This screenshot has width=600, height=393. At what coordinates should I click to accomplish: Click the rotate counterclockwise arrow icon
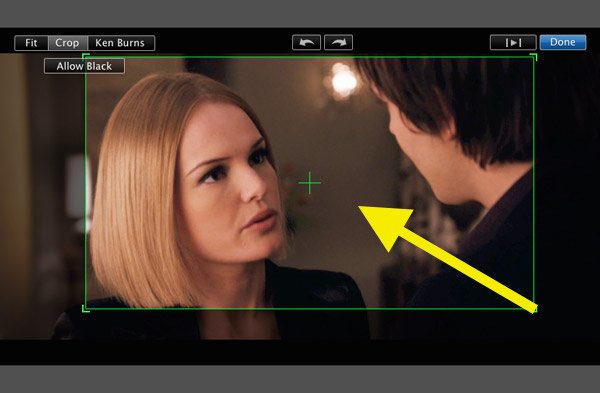(x=306, y=42)
